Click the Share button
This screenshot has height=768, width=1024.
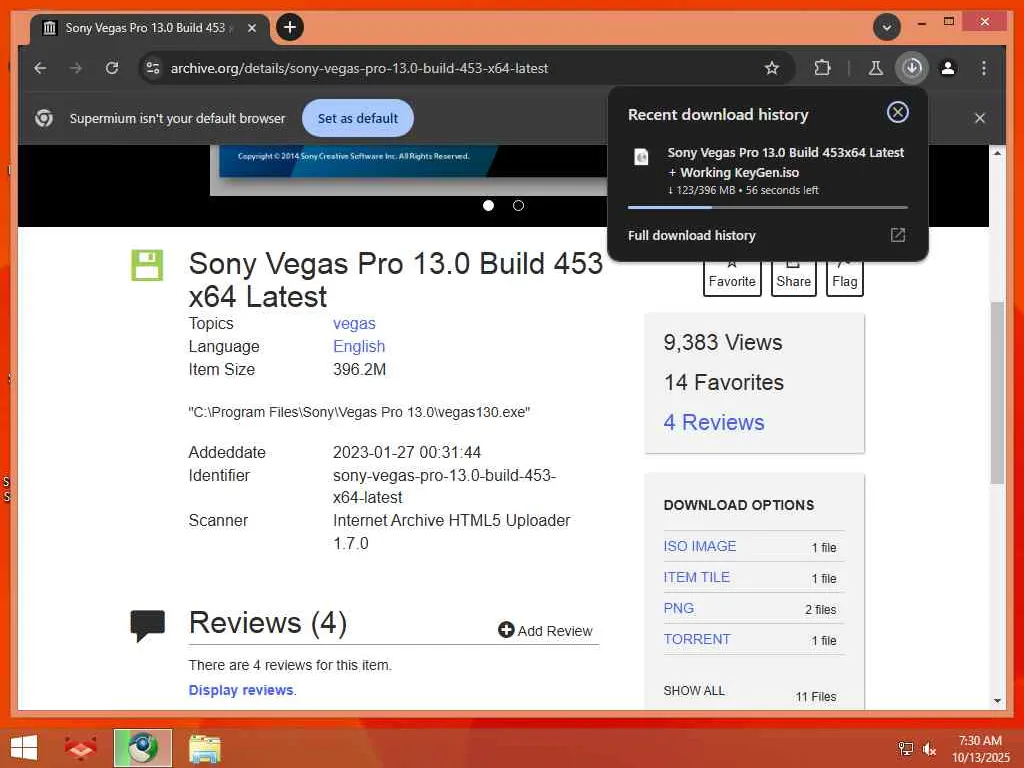(x=793, y=279)
